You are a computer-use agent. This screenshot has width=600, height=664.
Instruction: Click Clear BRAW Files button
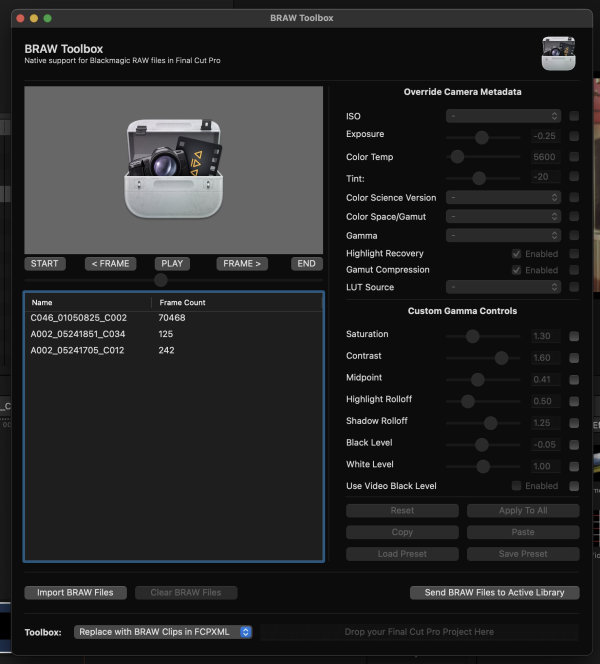(x=186, y=592)
